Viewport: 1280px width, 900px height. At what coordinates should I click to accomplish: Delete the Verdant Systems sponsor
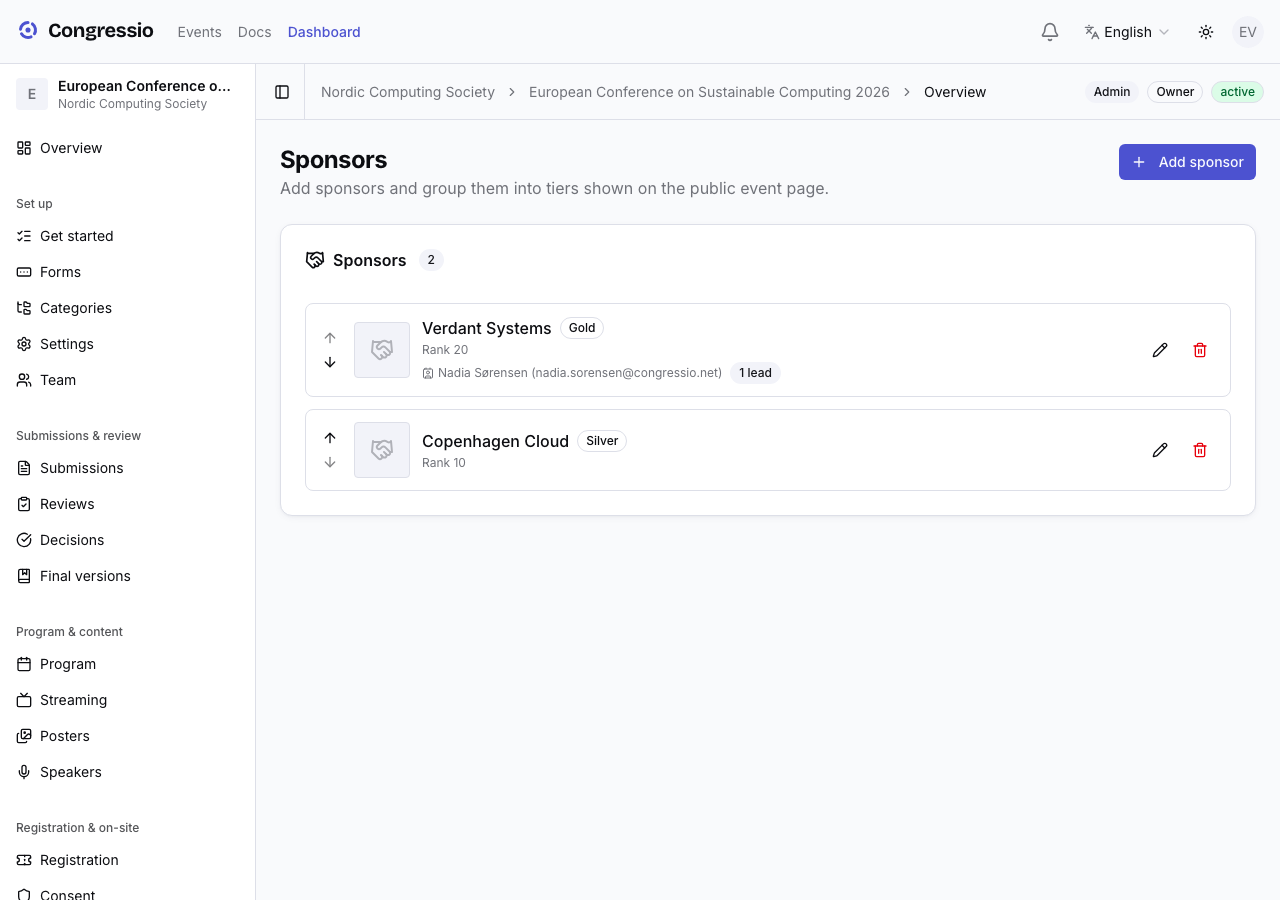(x=1200, y=350)
